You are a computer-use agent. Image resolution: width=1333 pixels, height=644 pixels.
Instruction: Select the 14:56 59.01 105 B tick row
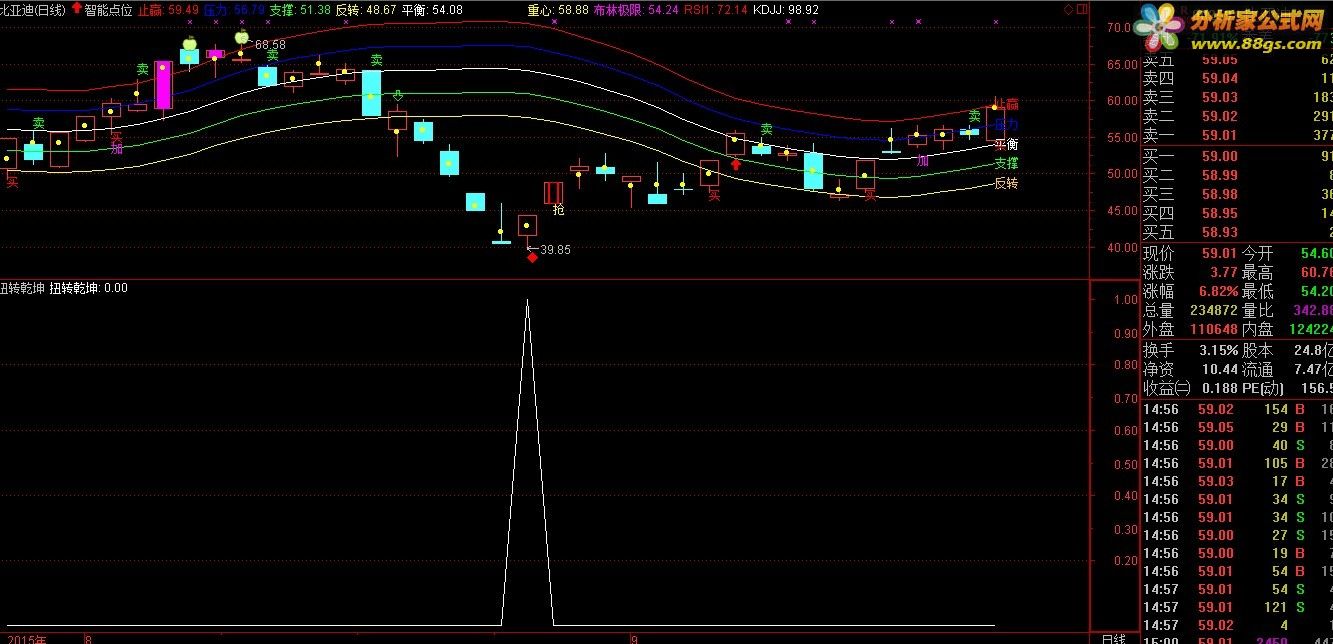click(x=1237, y=463)
